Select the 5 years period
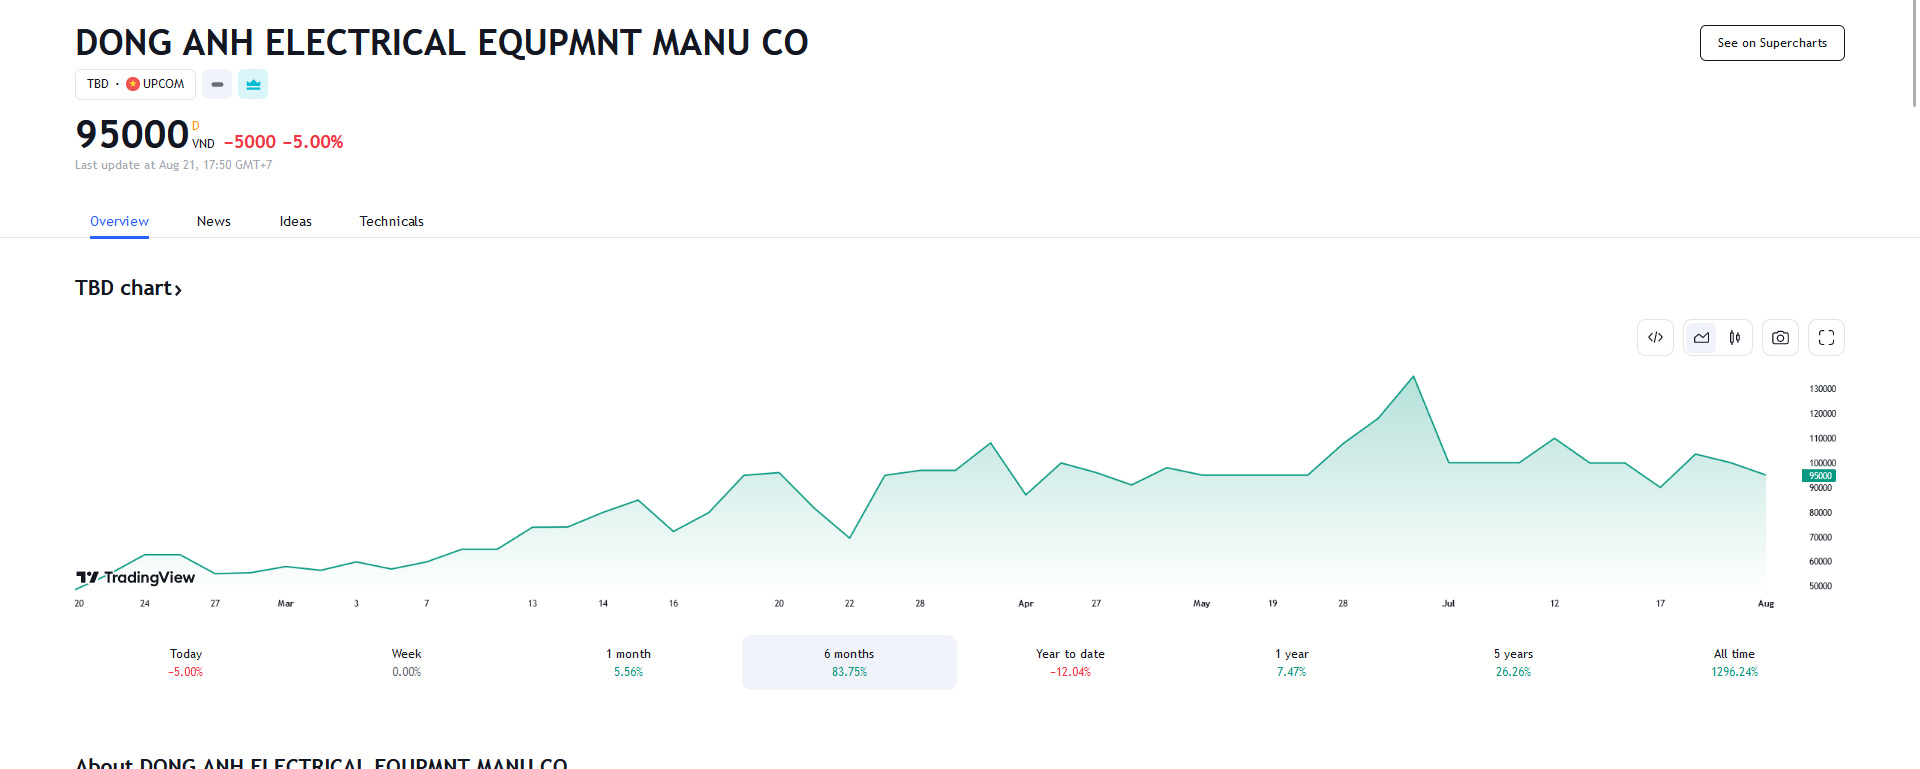This screenshot has height=769, width=1920. point(1512,662)
